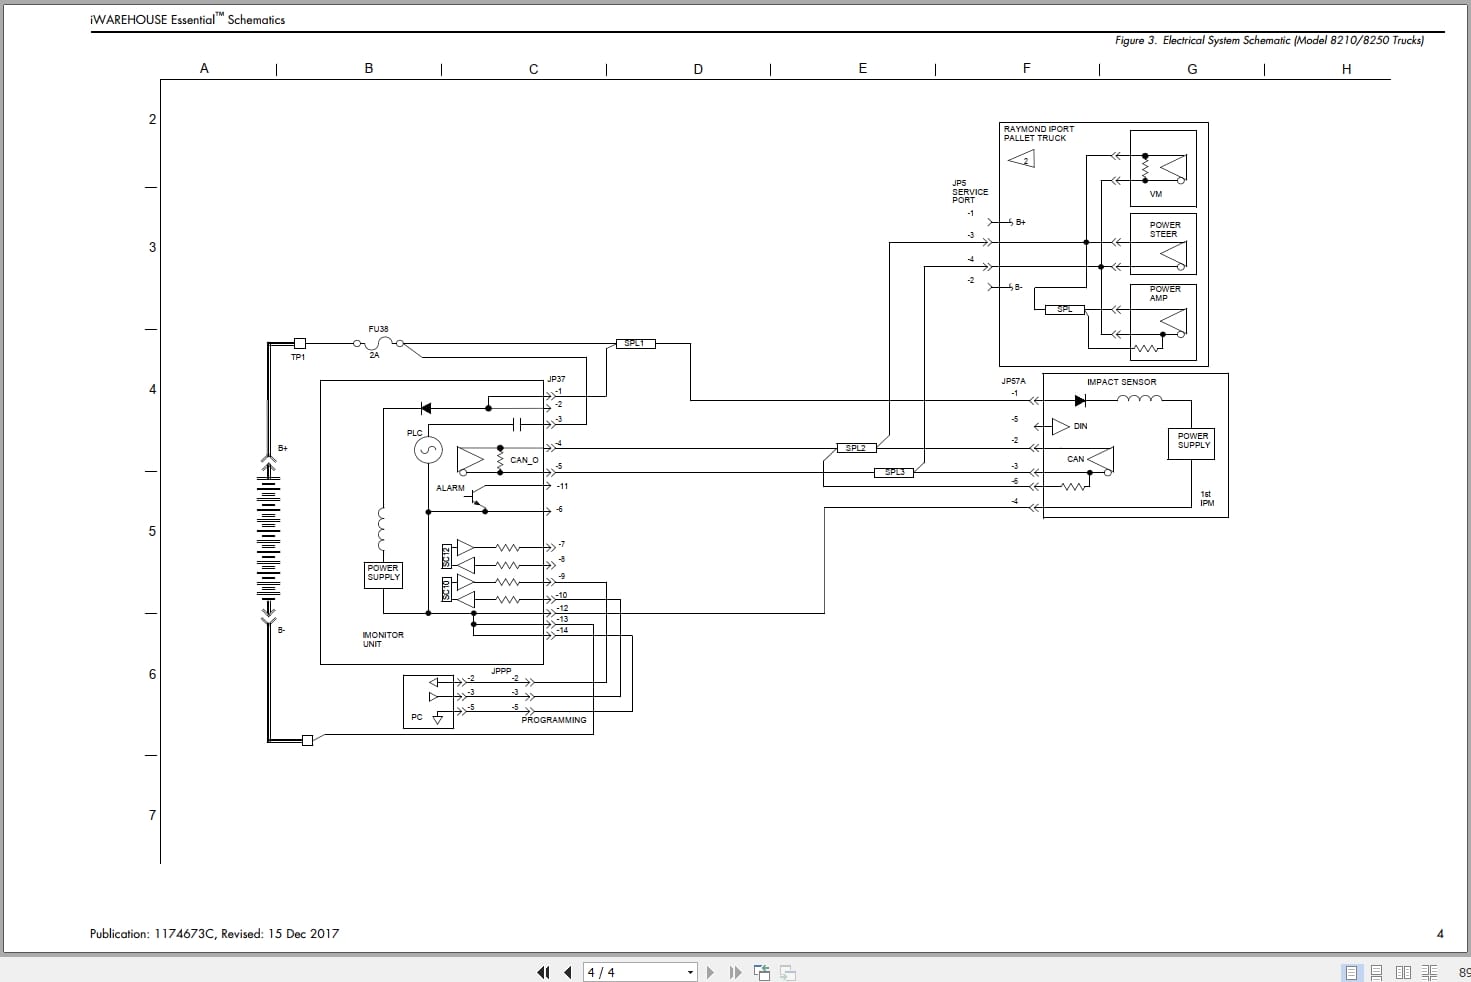Open the page number dropdown
This screenshot has width=1471, height=982.
689,971
